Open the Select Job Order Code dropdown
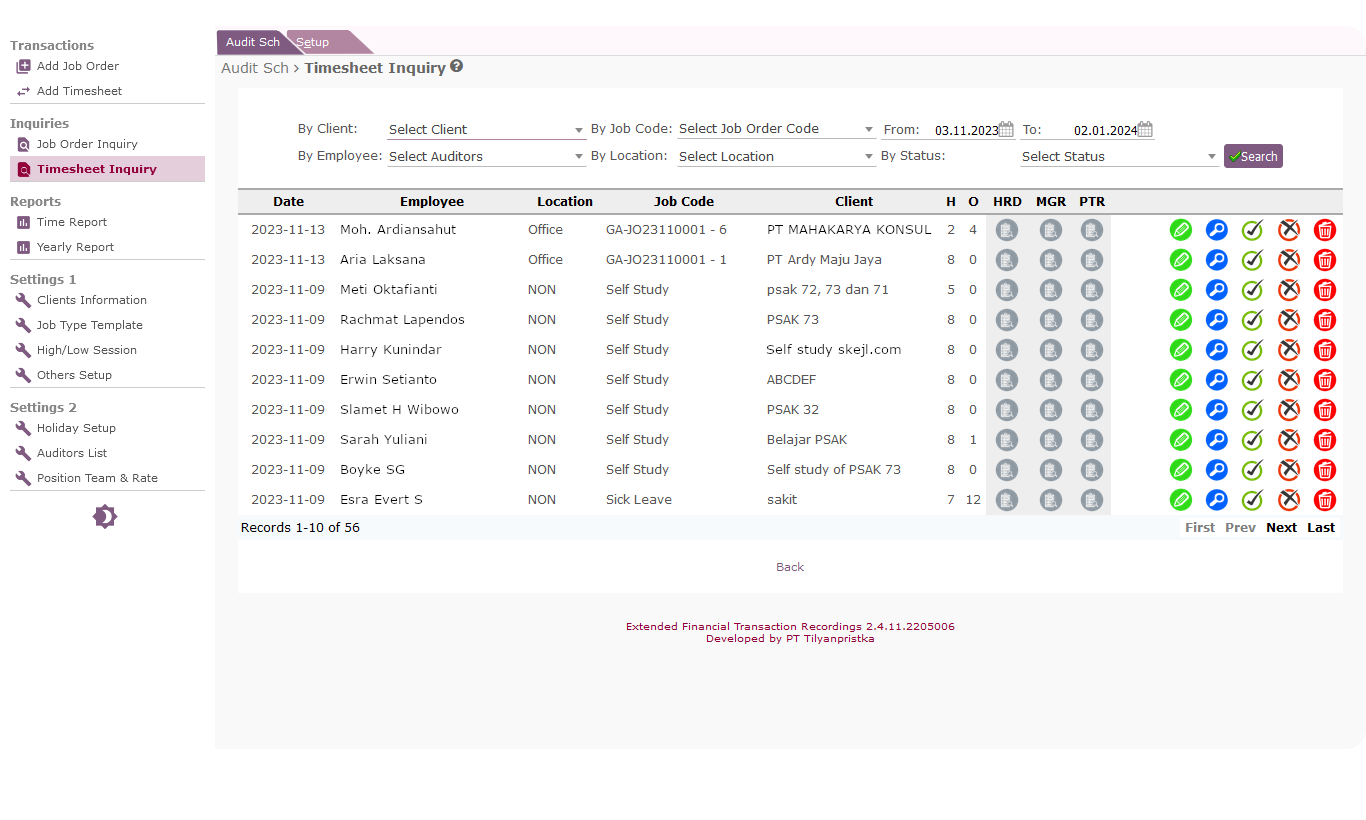 click(x=776, y=129)
